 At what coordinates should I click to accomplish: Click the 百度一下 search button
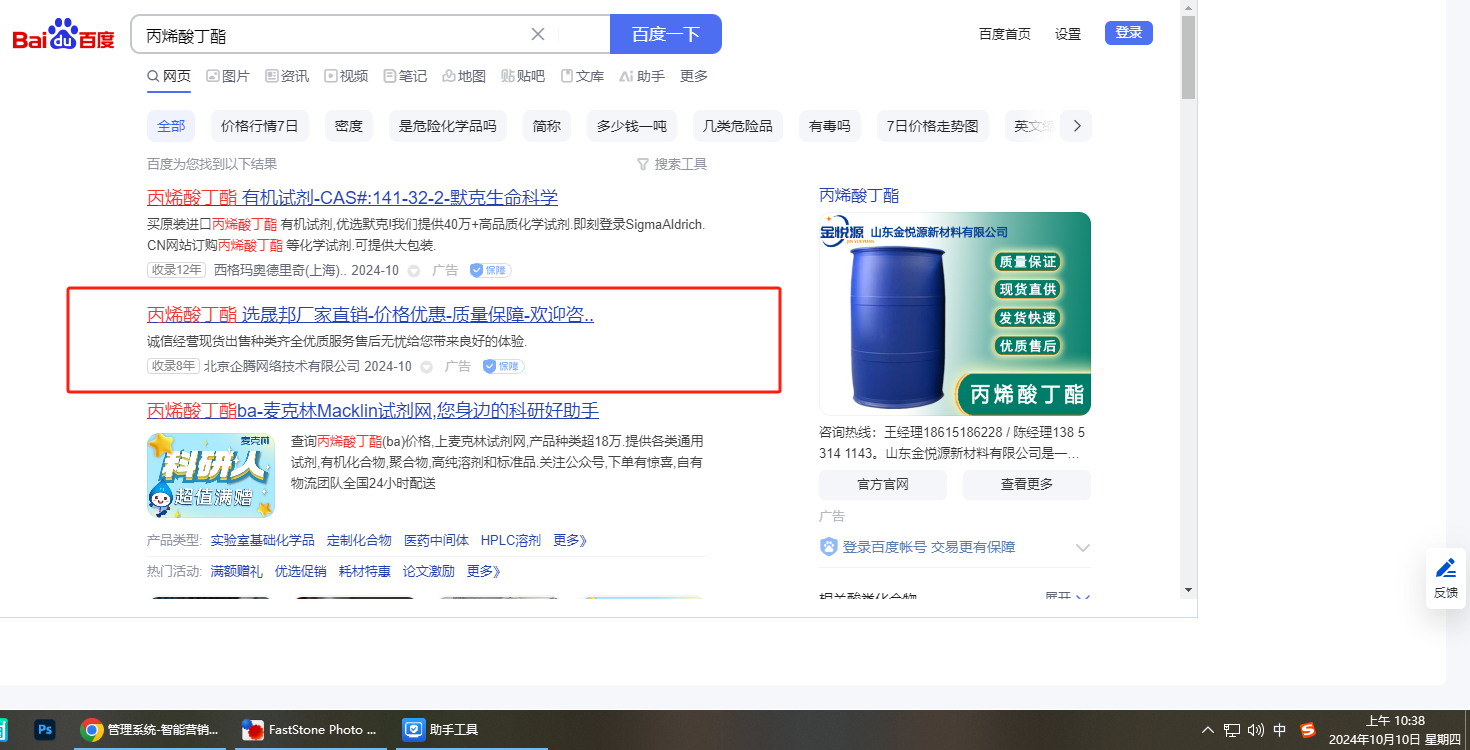coord(666,34)
